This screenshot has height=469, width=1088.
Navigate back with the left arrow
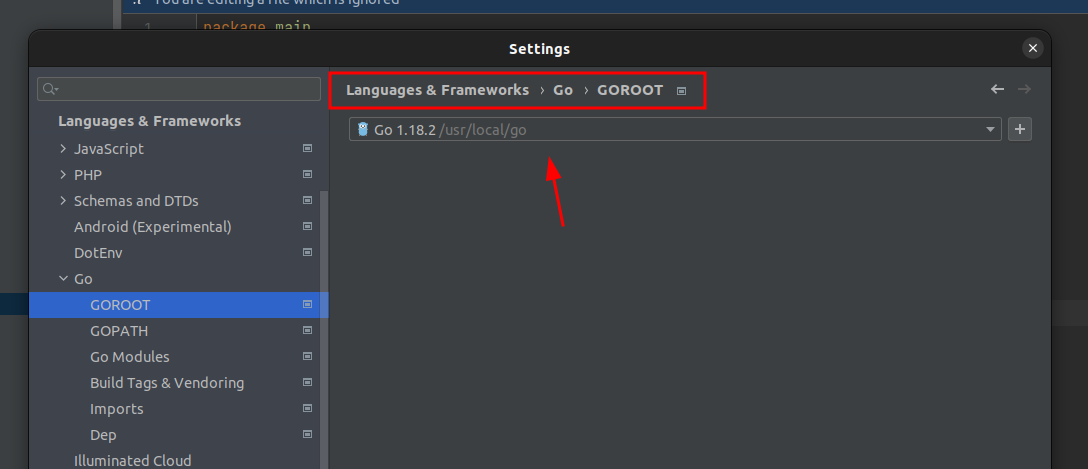(997, 89)
